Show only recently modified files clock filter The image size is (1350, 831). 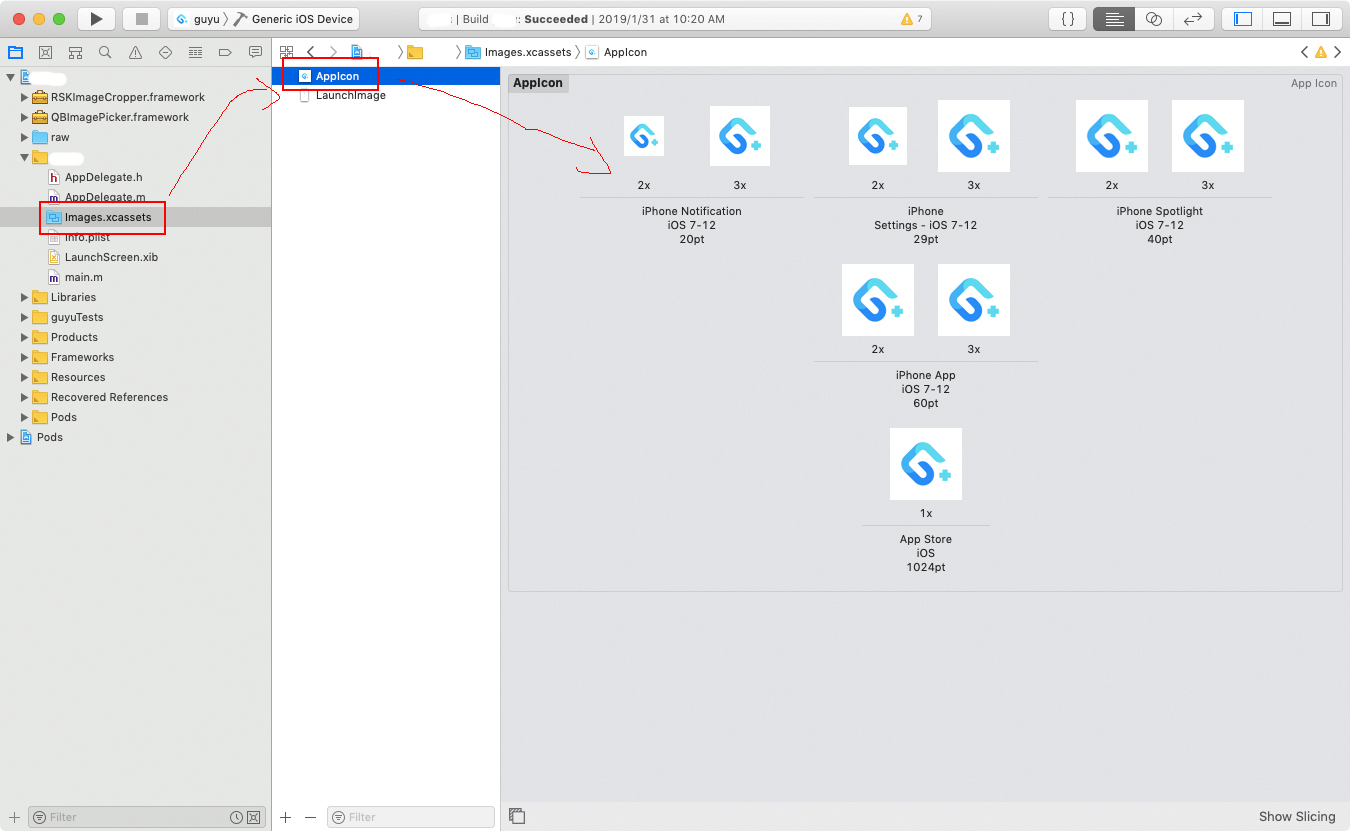[236, 817]
